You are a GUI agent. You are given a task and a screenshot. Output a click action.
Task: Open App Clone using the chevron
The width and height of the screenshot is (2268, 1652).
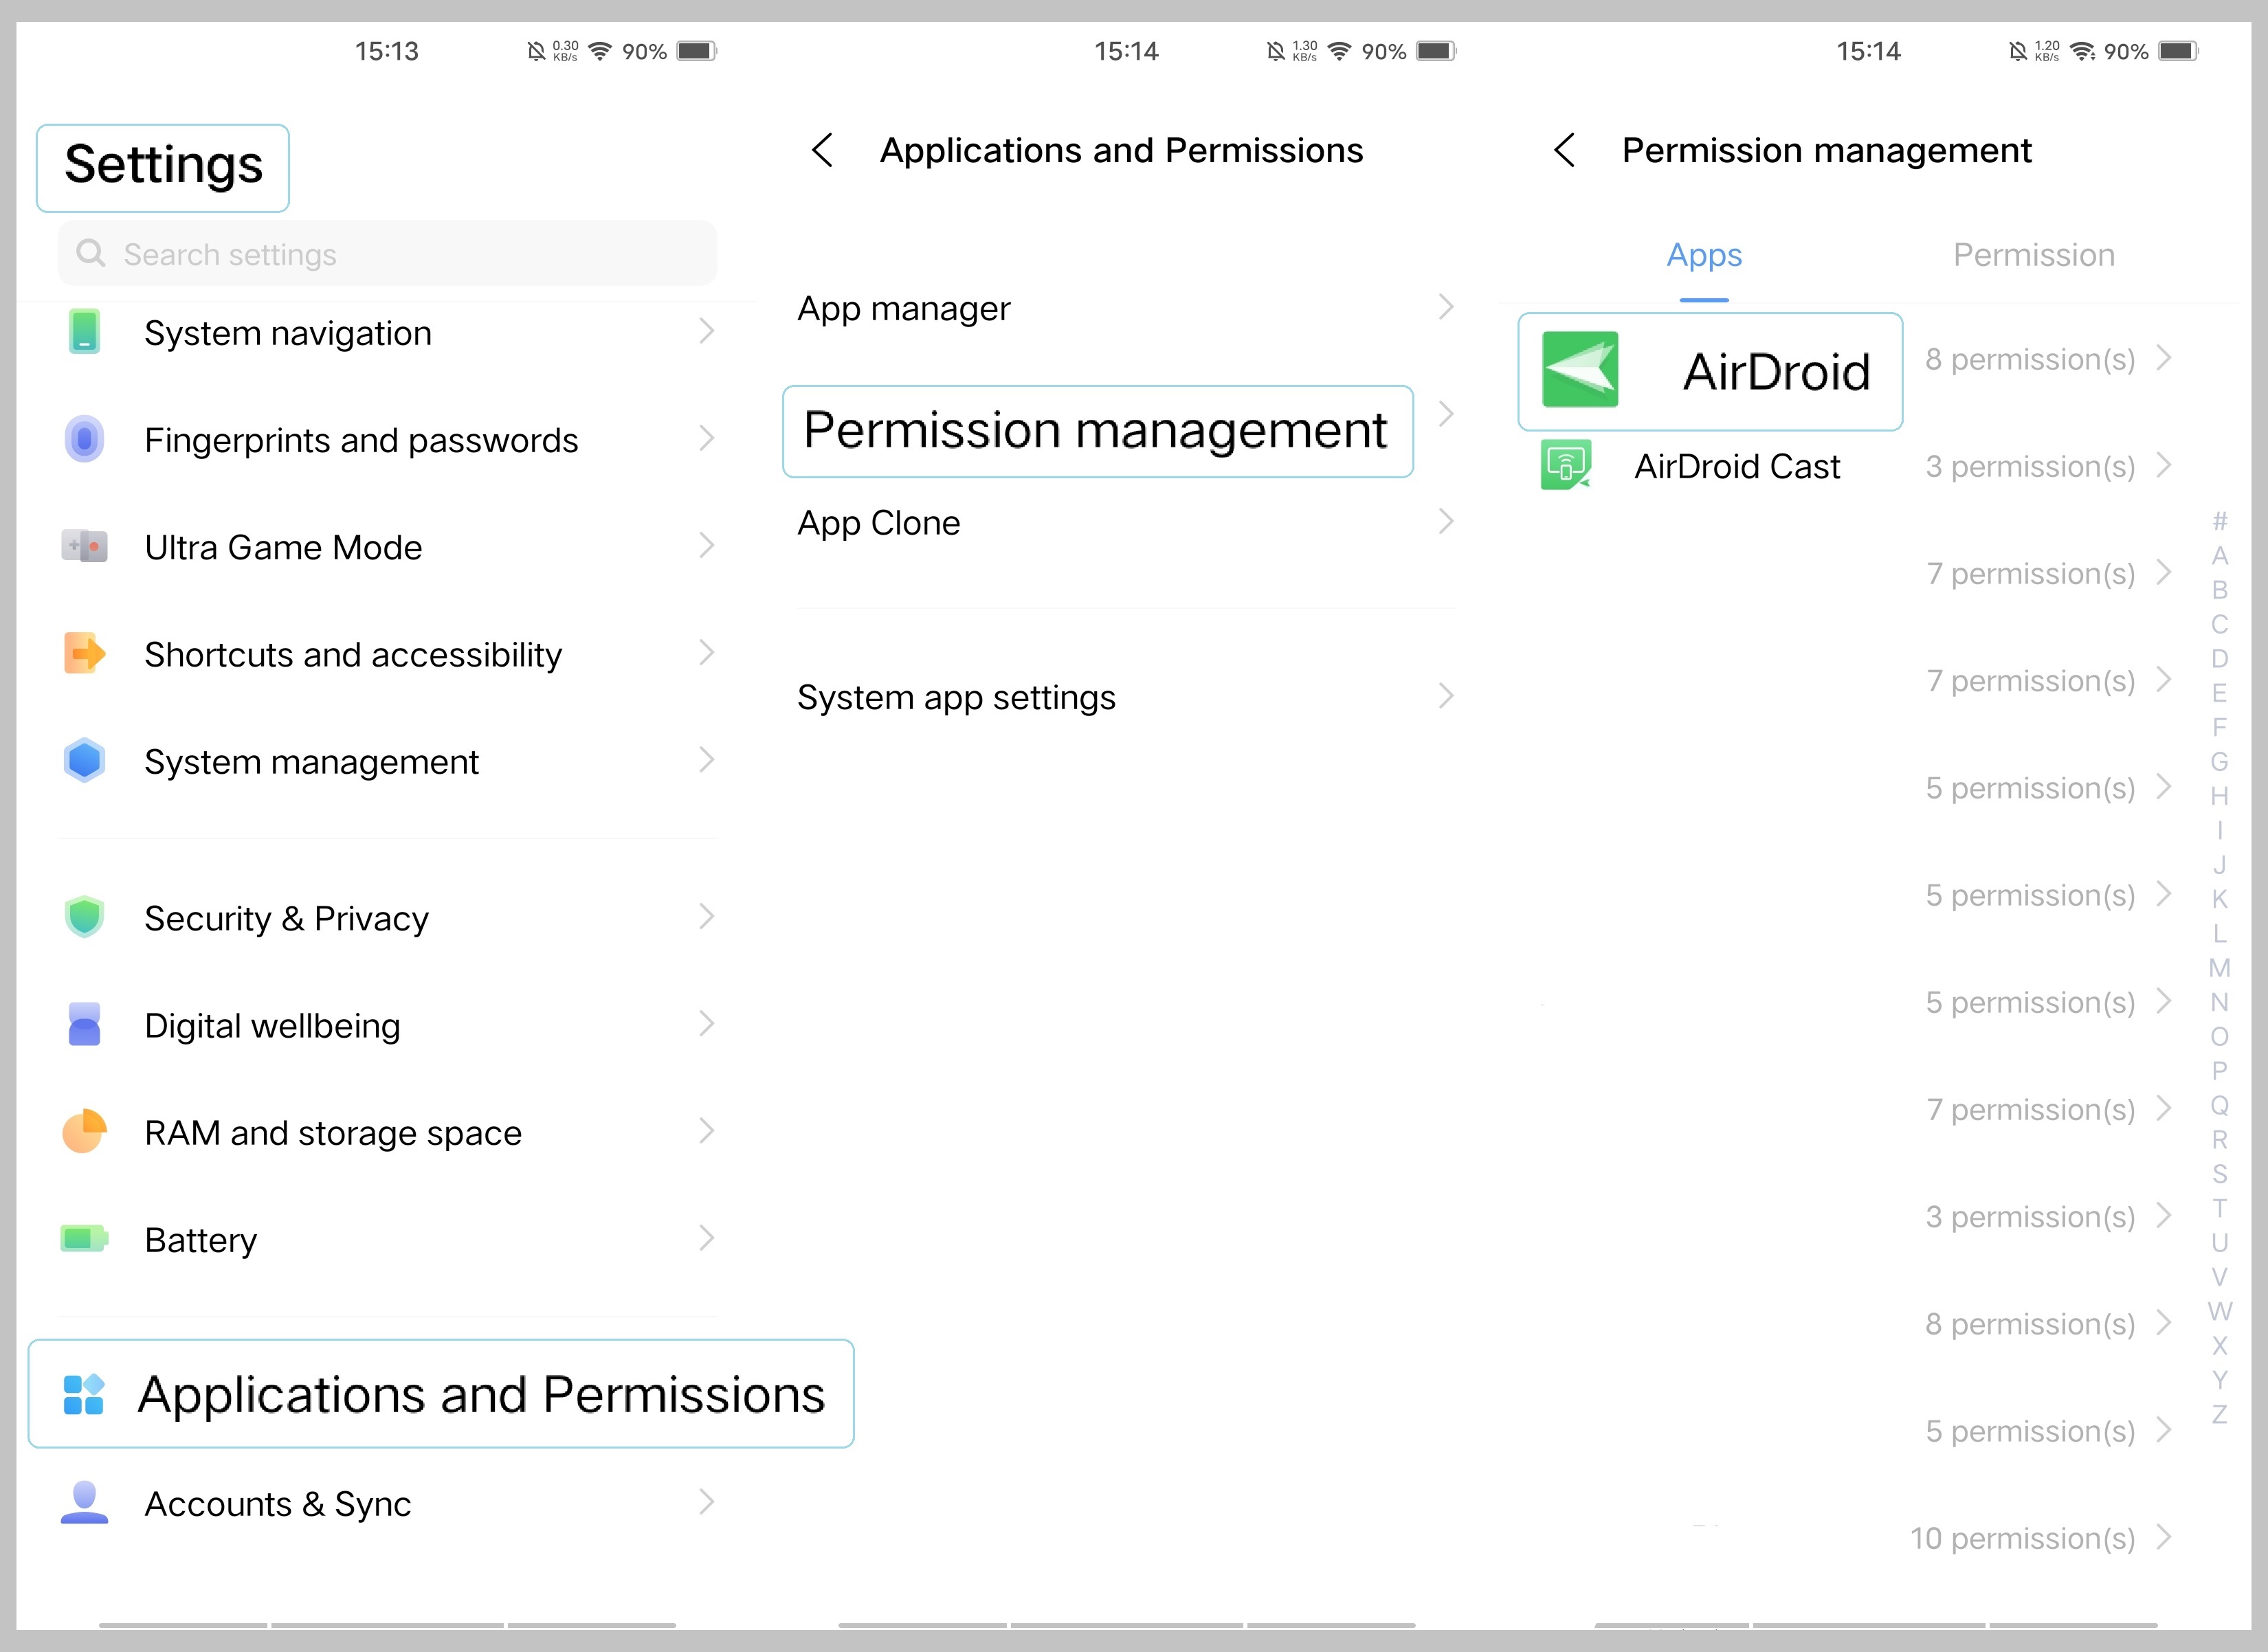coord(1445,521)
